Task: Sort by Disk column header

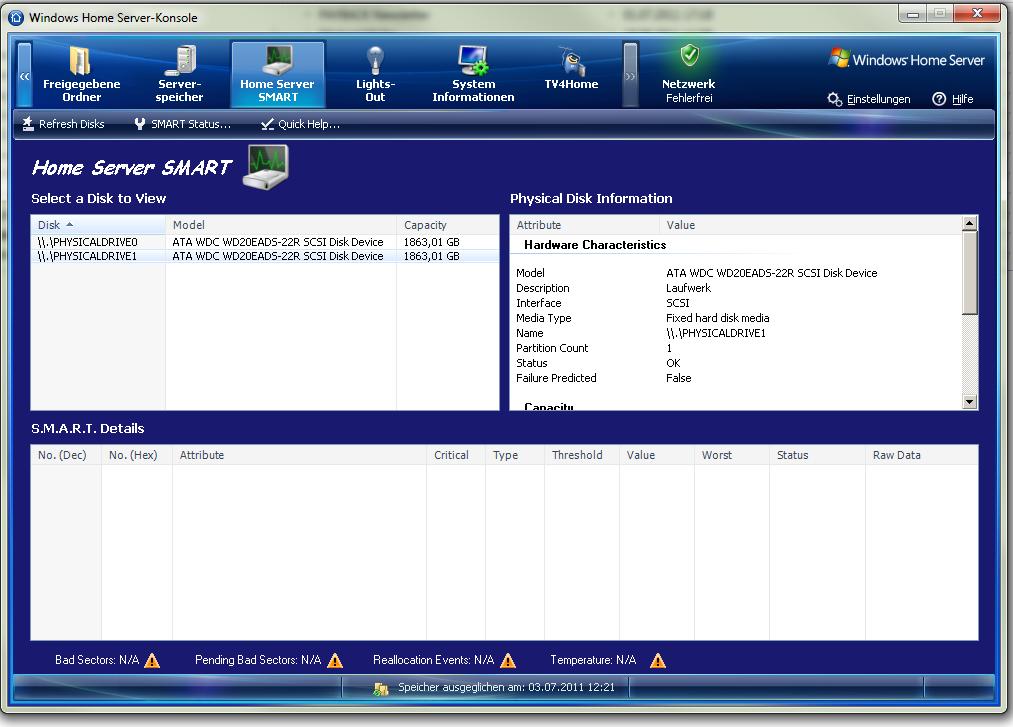Action: (x=98, y=225)
